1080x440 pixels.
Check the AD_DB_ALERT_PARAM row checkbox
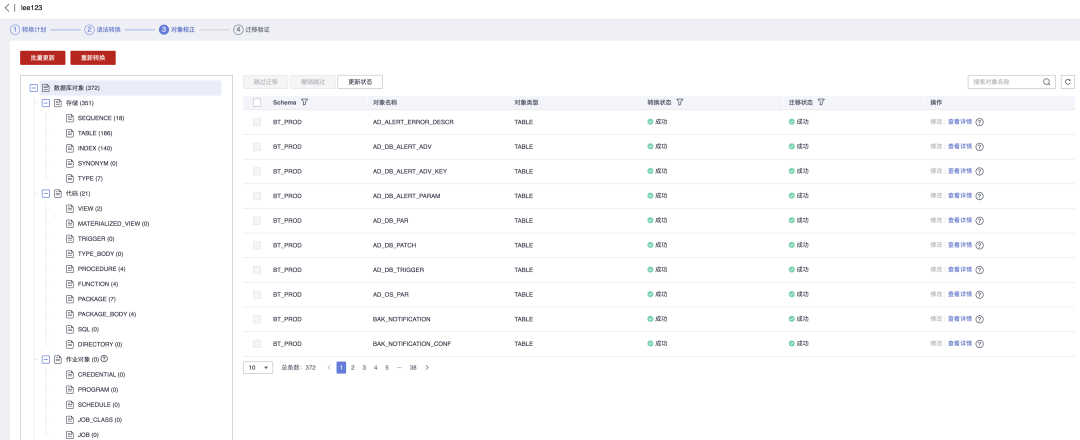(x=257, y=196)
